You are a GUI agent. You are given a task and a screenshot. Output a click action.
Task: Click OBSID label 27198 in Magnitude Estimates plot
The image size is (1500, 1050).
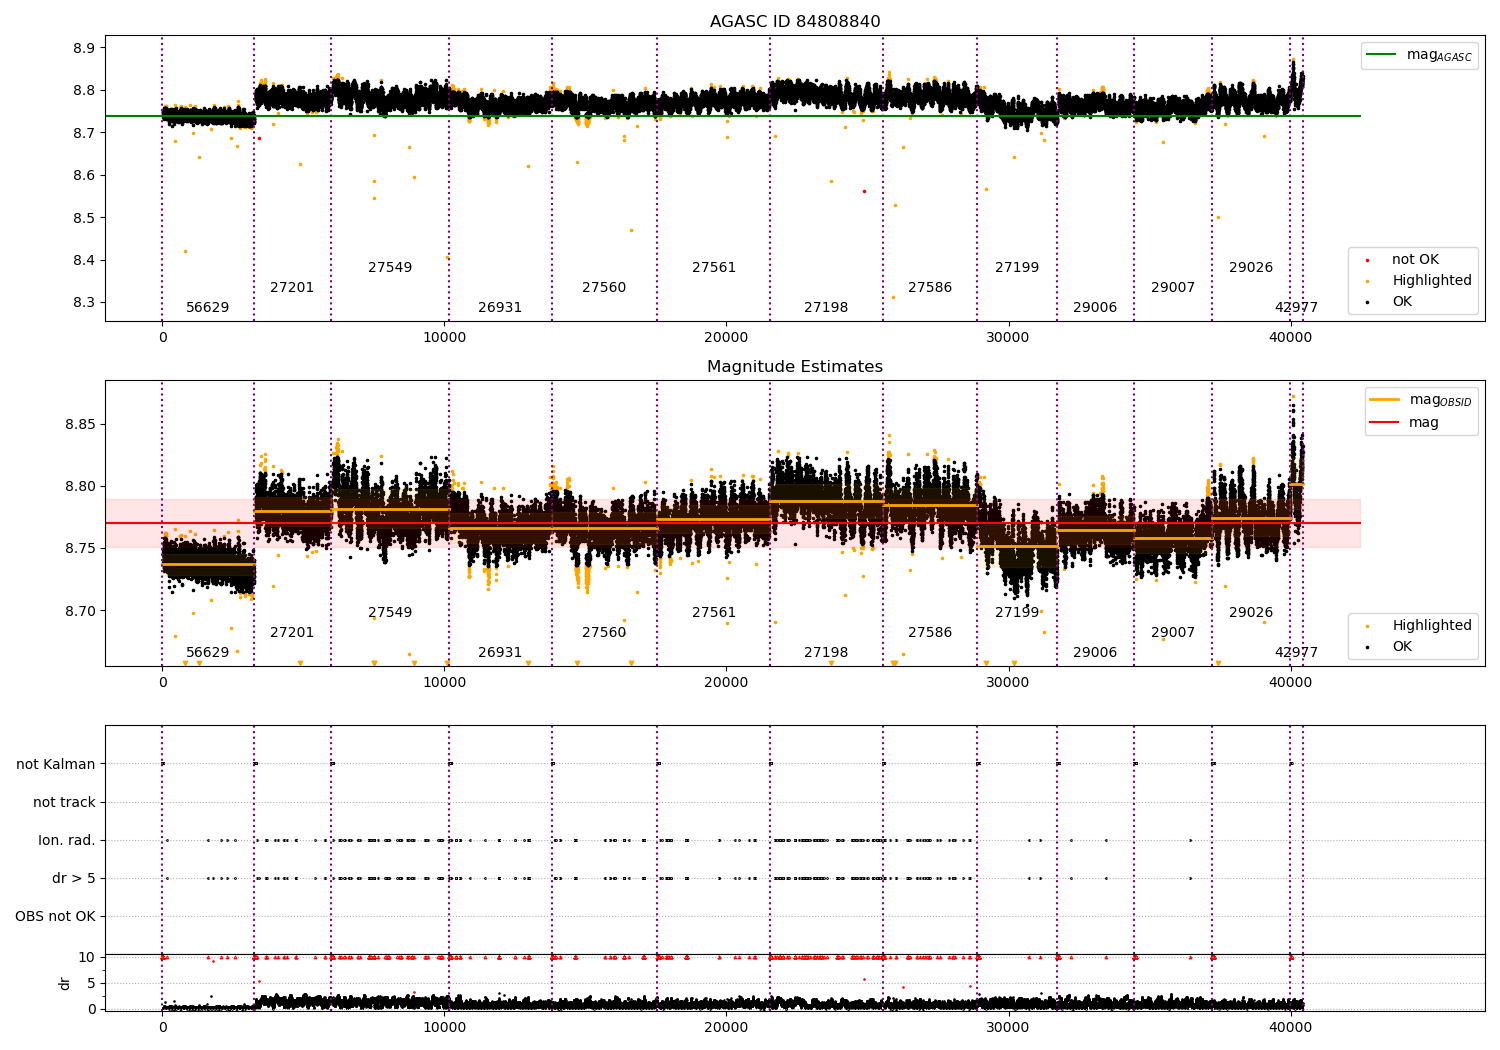826,653
